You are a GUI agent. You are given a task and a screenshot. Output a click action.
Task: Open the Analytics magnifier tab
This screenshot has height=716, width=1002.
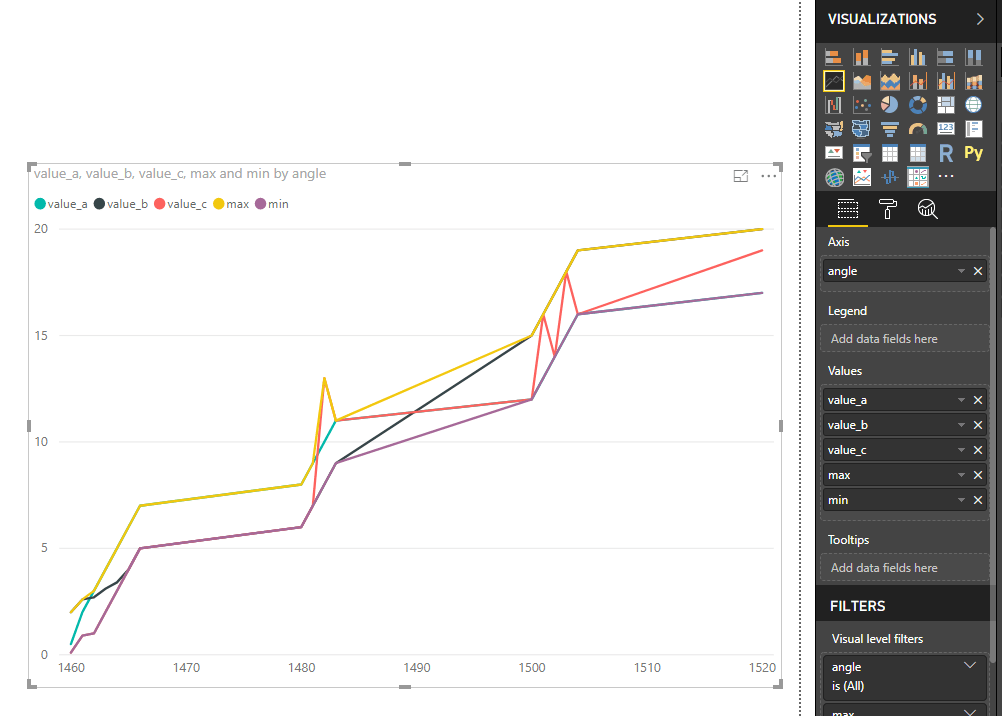[927, 209]
